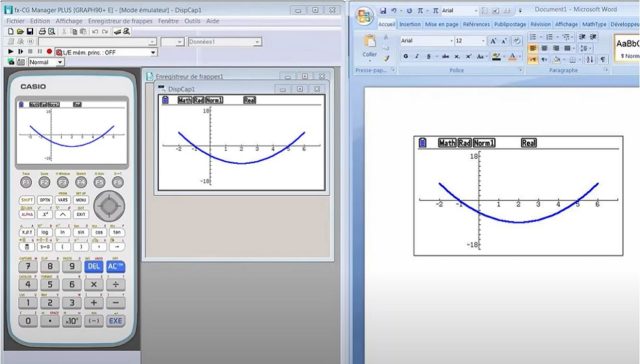Save the Word document from Quick Access toolbar
Viewport: 640px width, 364px height.
pos(383,11)
